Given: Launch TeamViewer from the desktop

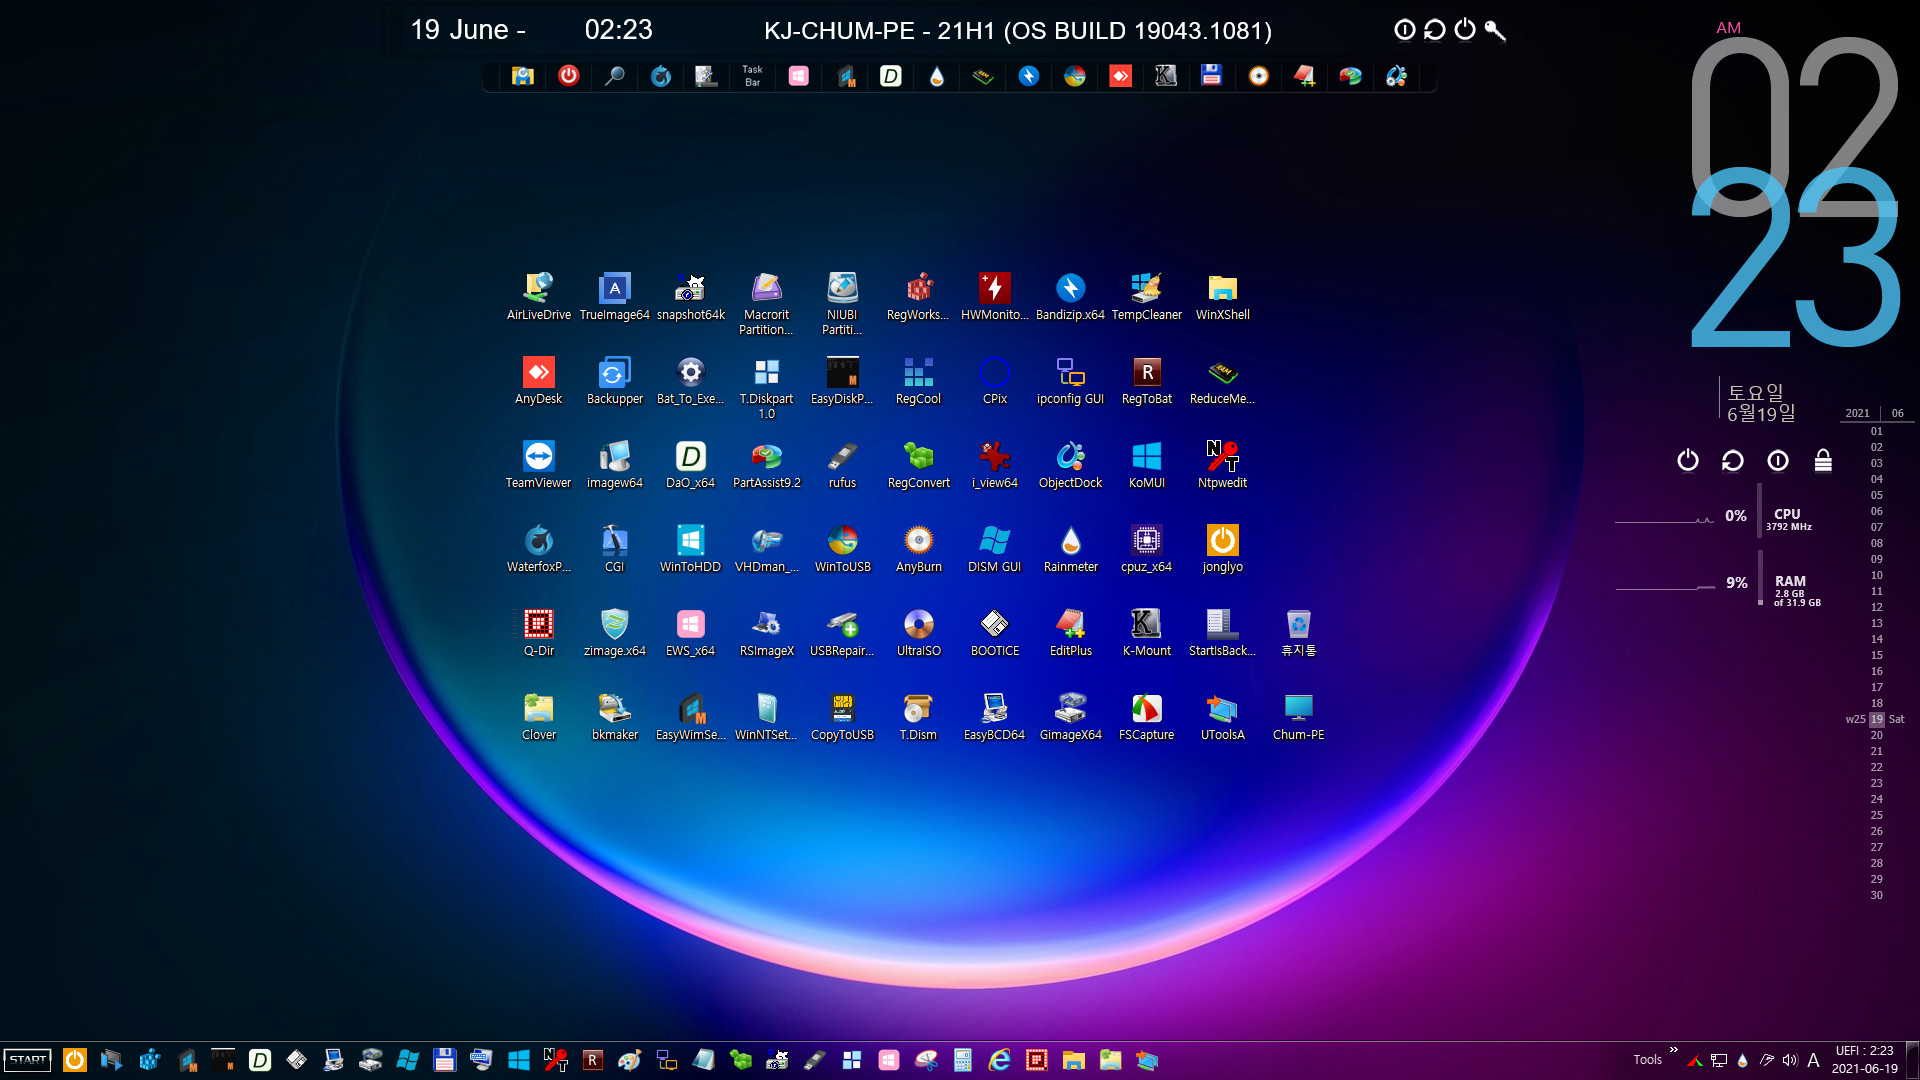Looking at the screenshot, I should point(538,465).
